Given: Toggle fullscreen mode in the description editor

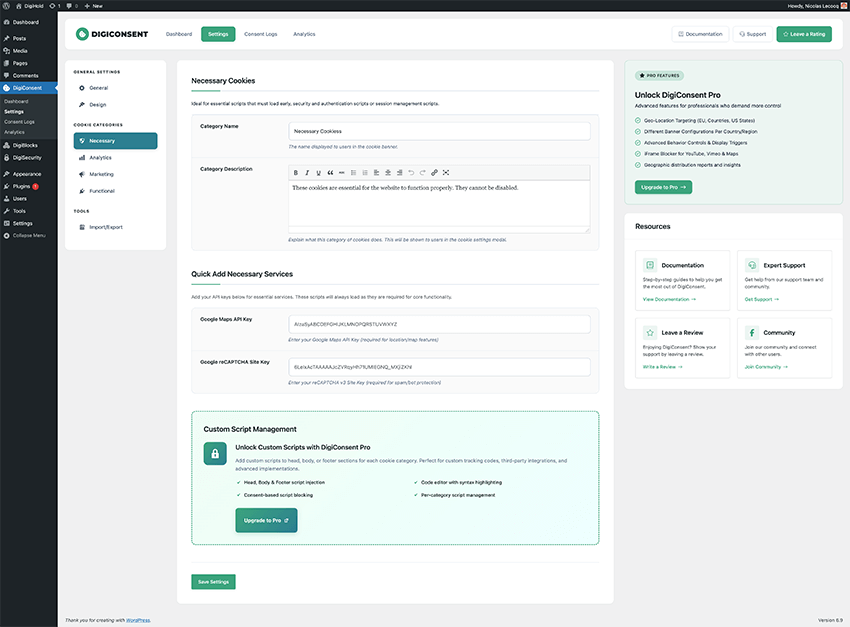Looking at the screenshot, I should 446,173.
